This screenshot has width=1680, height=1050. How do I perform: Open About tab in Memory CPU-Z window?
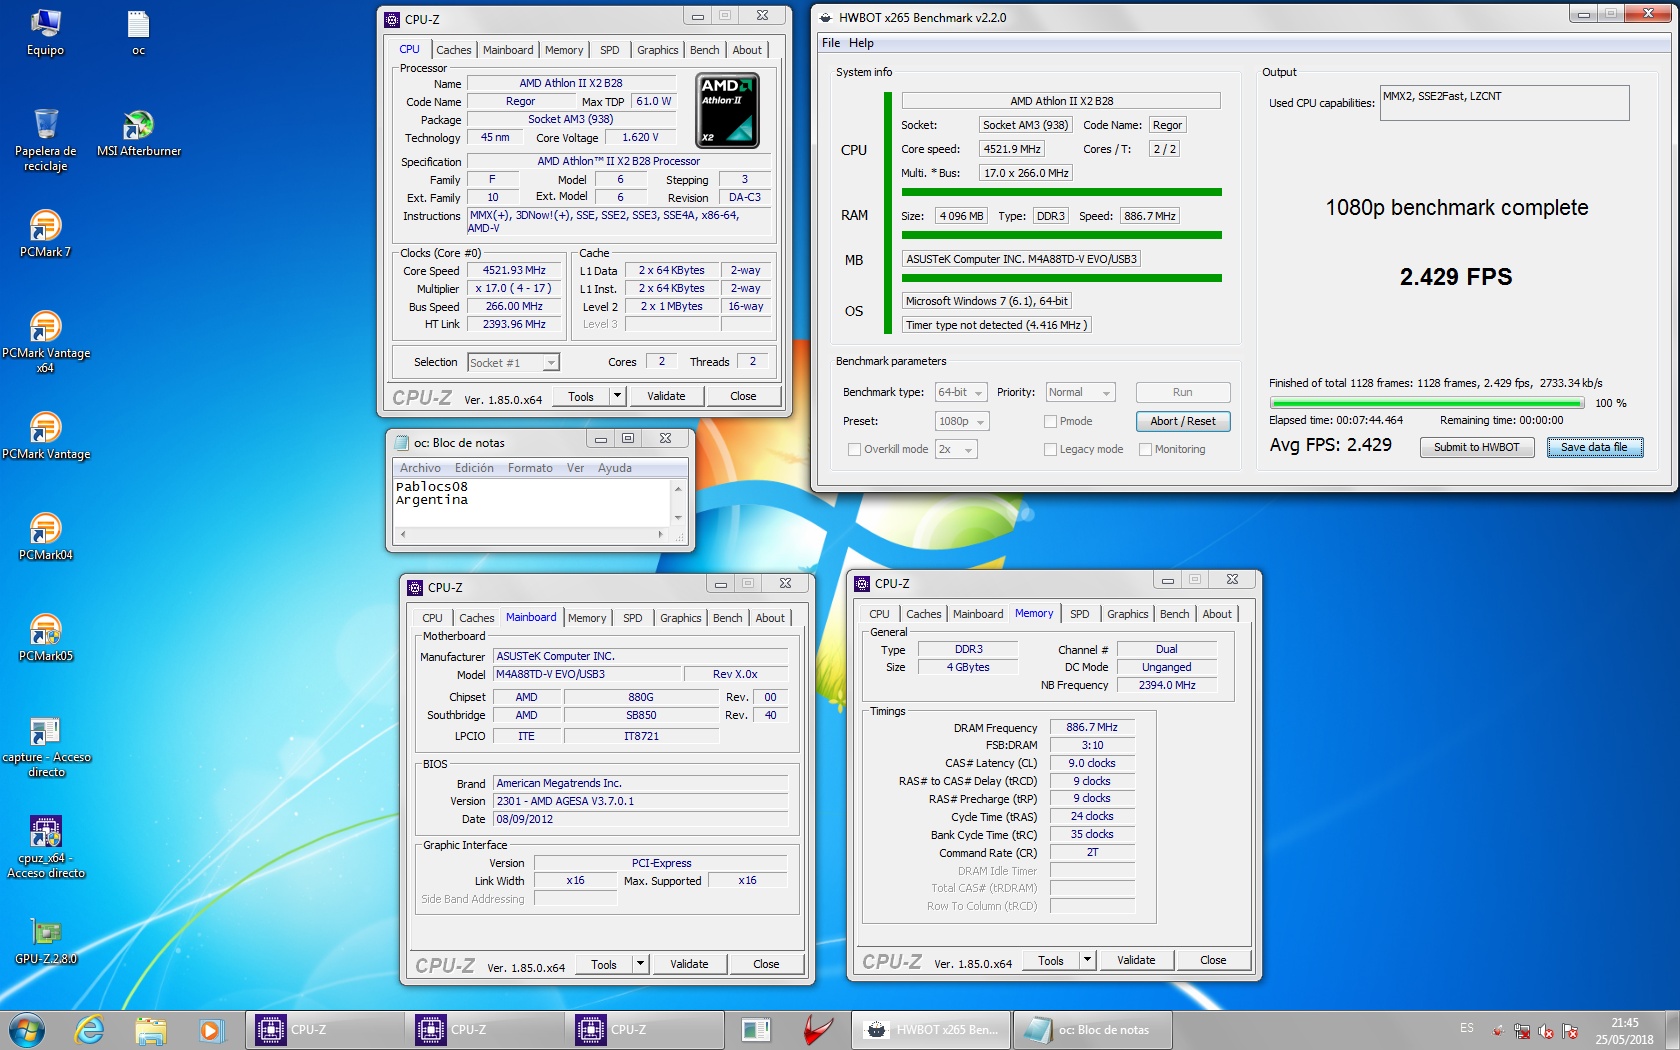(1217, 614)
